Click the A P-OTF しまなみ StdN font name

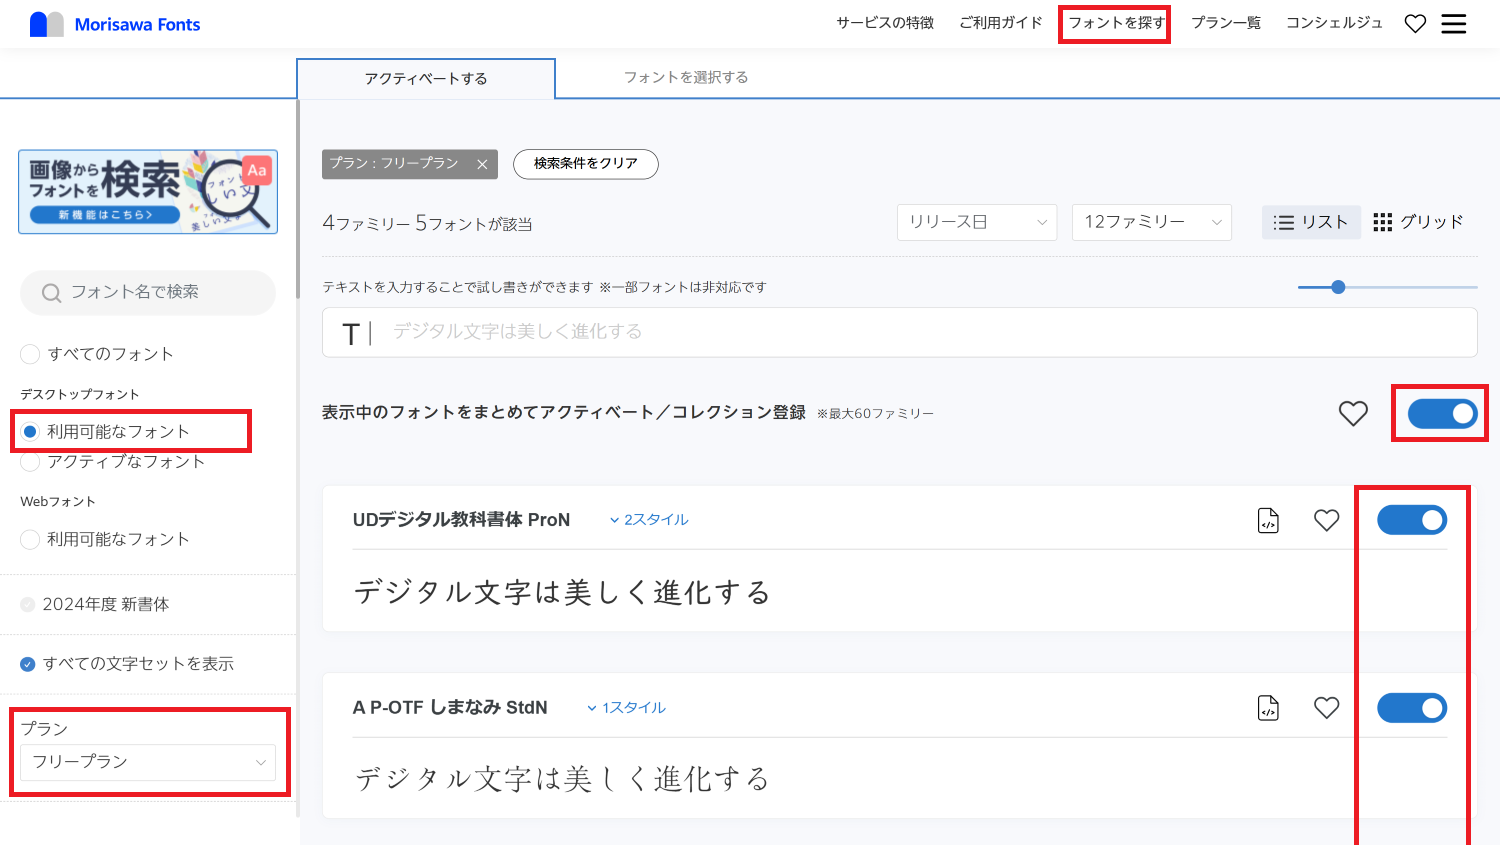point(450,708)
